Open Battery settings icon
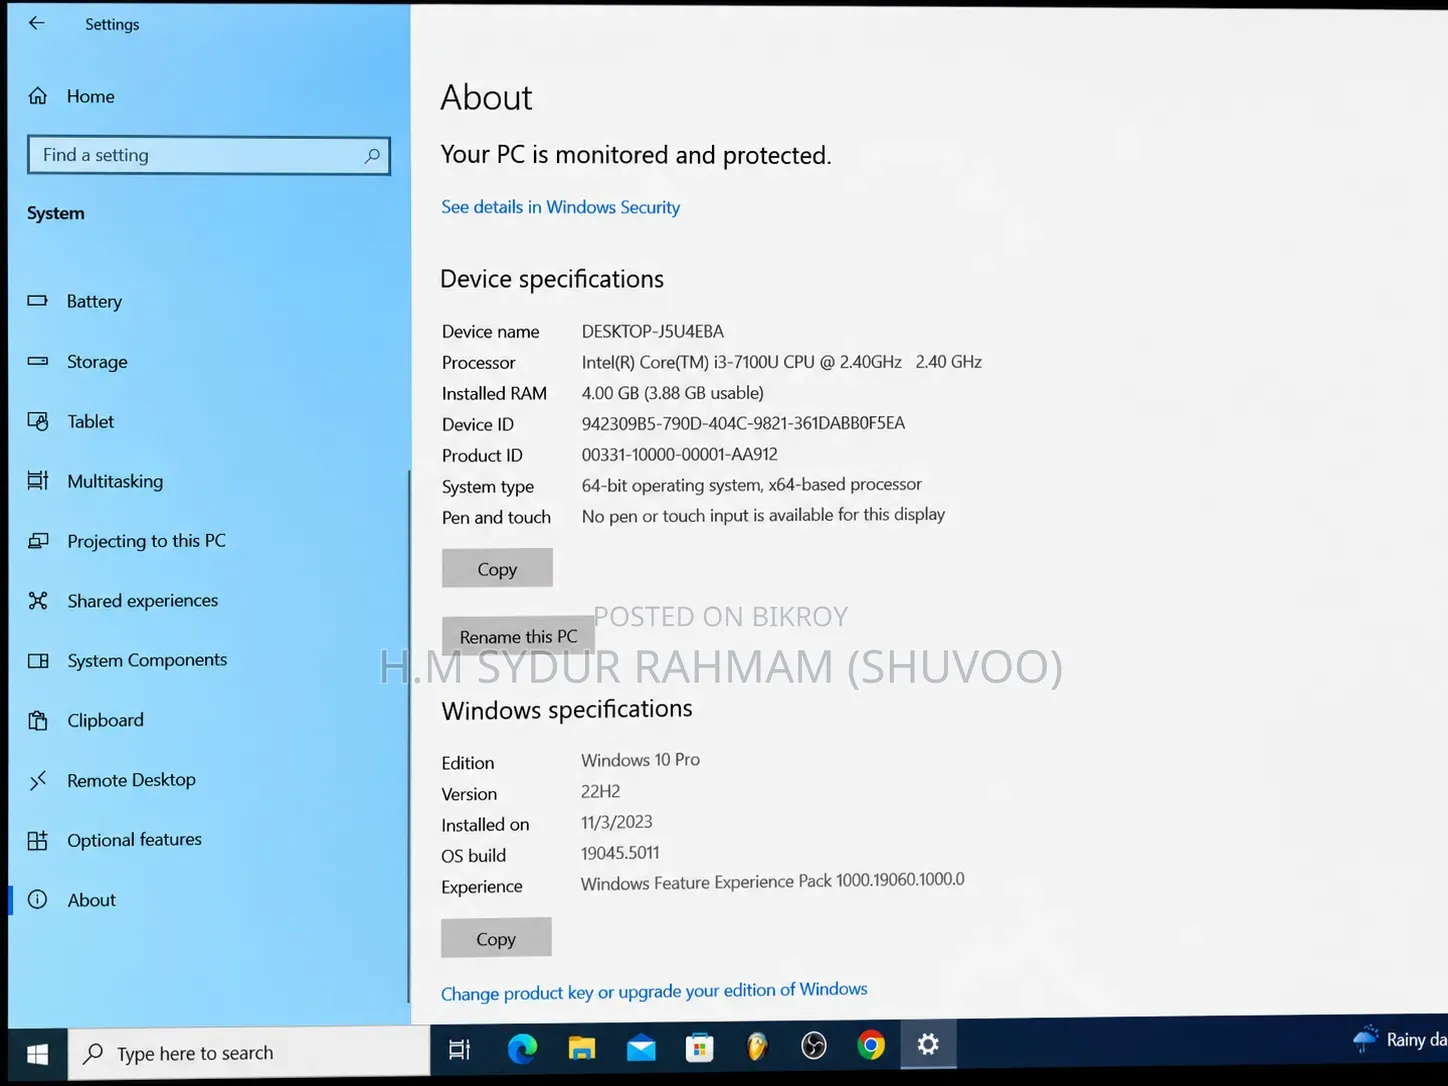Image resolution: width=1448 pixels, height=1086 pixels. click(38, 301)
